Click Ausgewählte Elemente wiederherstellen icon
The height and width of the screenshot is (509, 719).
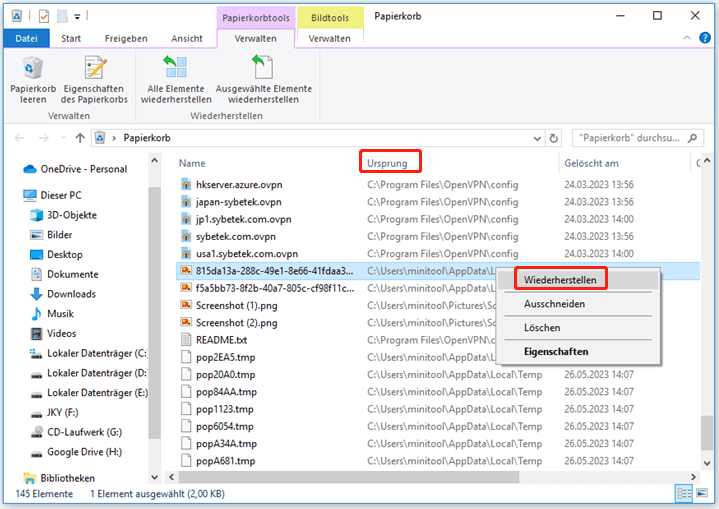click(x=263, y=67)
